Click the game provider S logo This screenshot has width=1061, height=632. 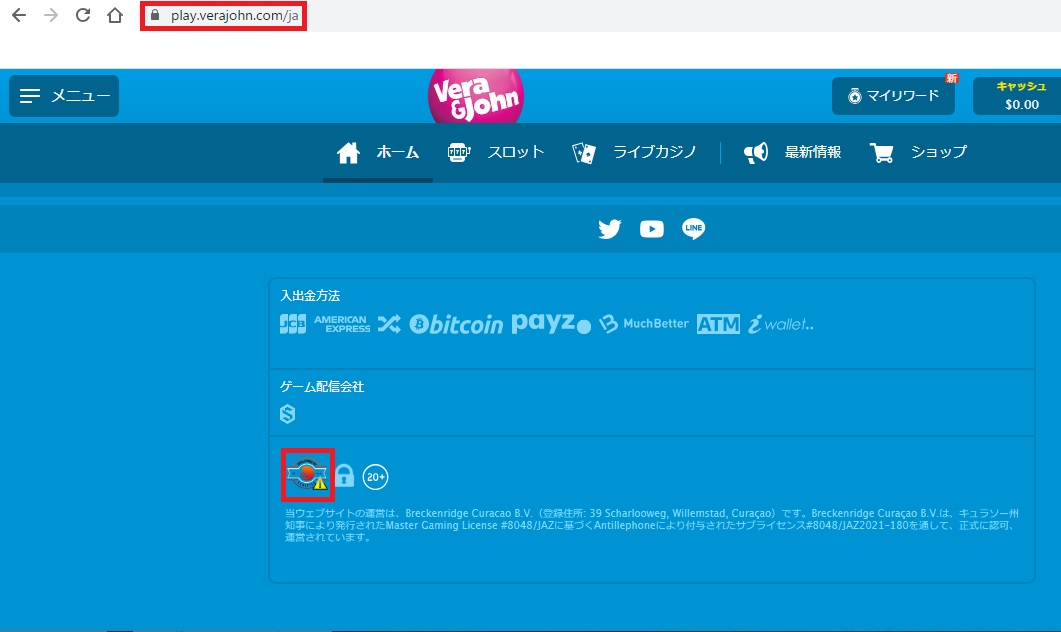(x=288, y=414)
